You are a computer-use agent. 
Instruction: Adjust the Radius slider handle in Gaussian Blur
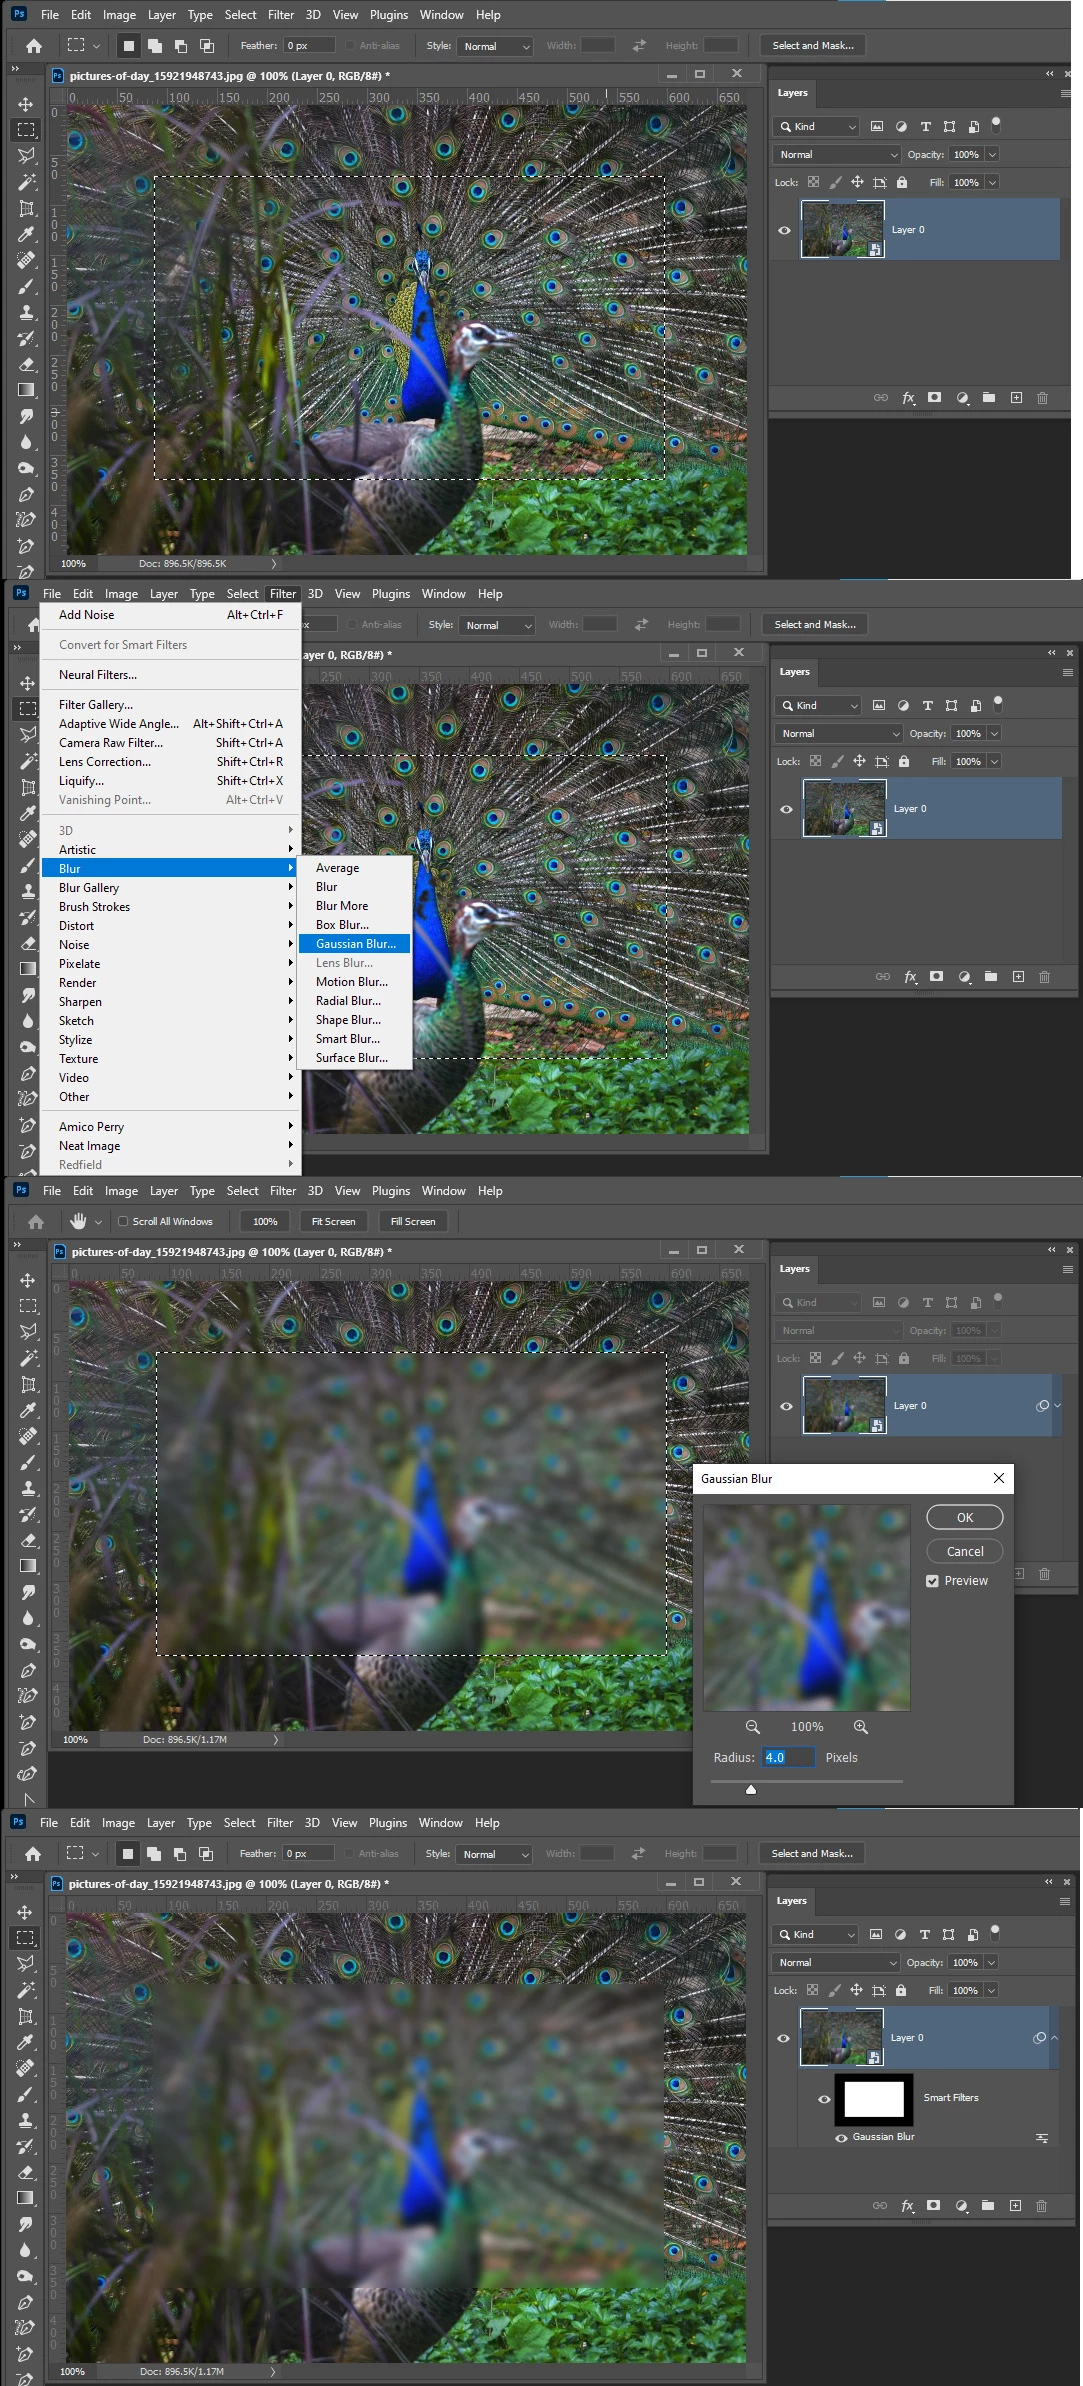751,1790
